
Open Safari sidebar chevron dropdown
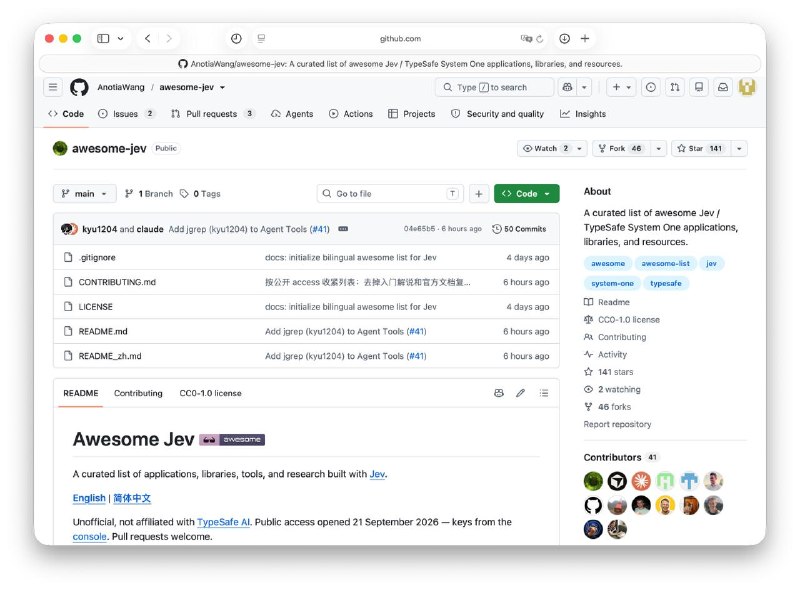[x=120, y=38]
